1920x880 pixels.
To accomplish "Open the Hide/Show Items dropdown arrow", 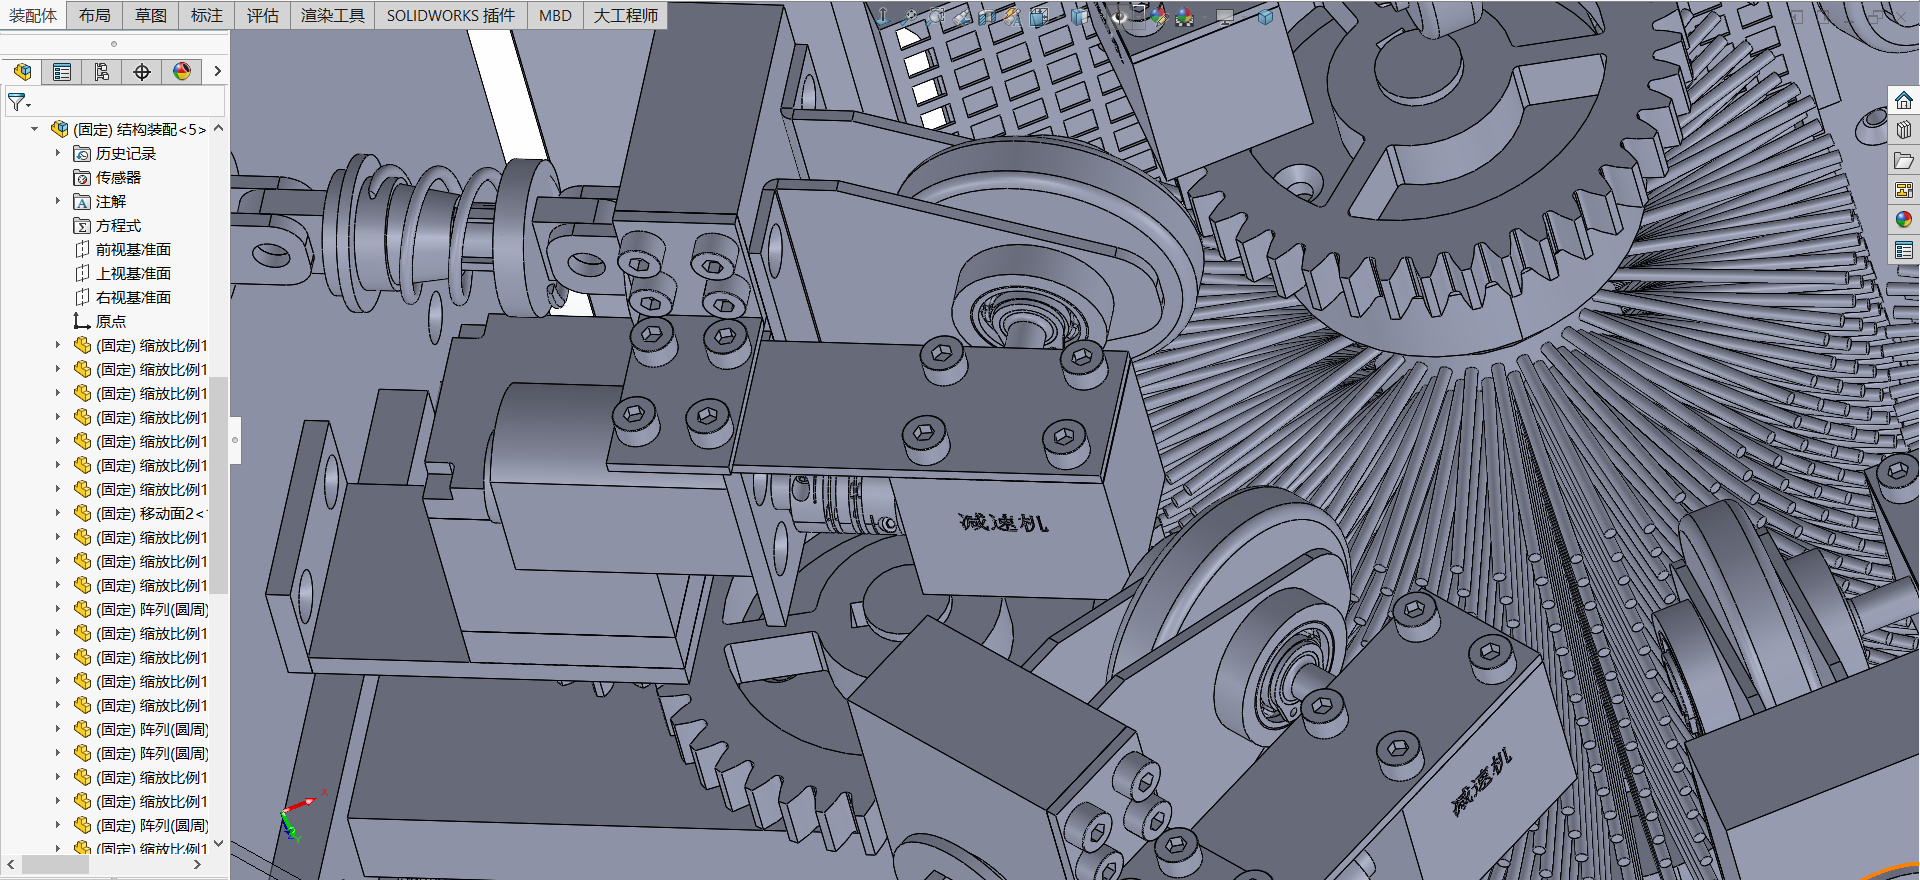I will pos(1138,17).
